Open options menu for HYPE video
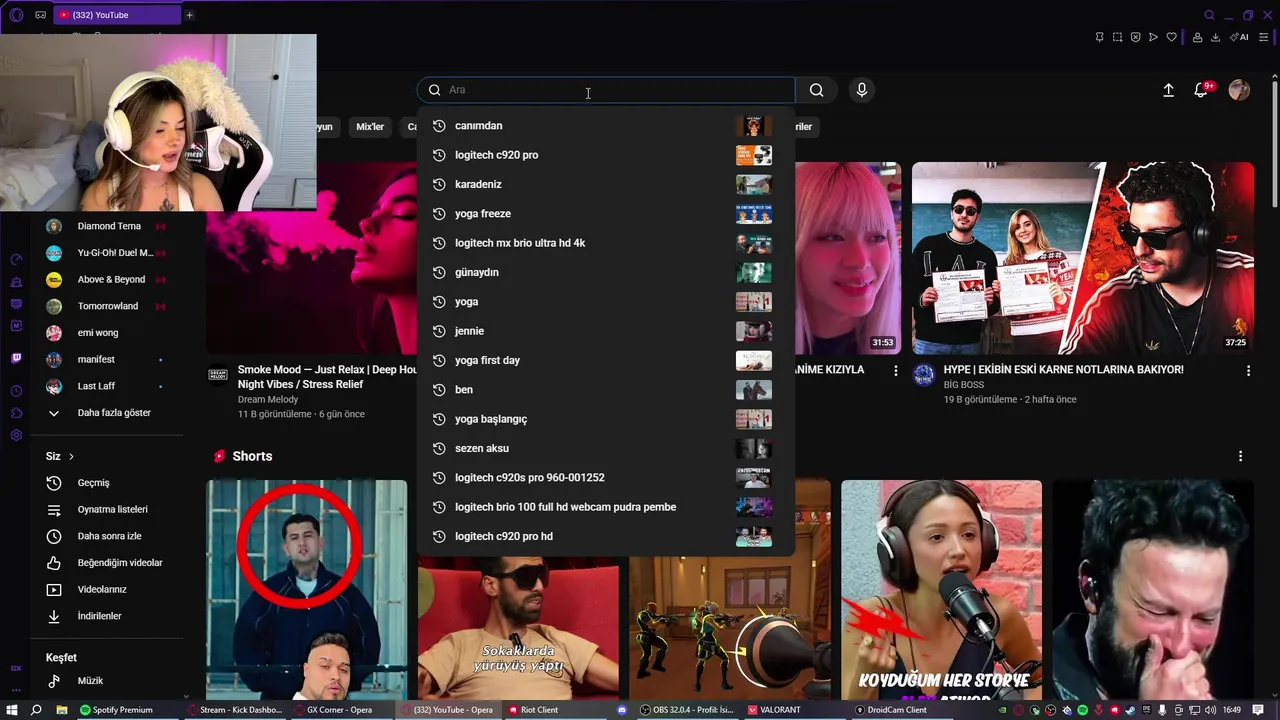Image resolution: width=1280 pixels, height=720 pixels. pyautogui.click(x=1248, y=371)
